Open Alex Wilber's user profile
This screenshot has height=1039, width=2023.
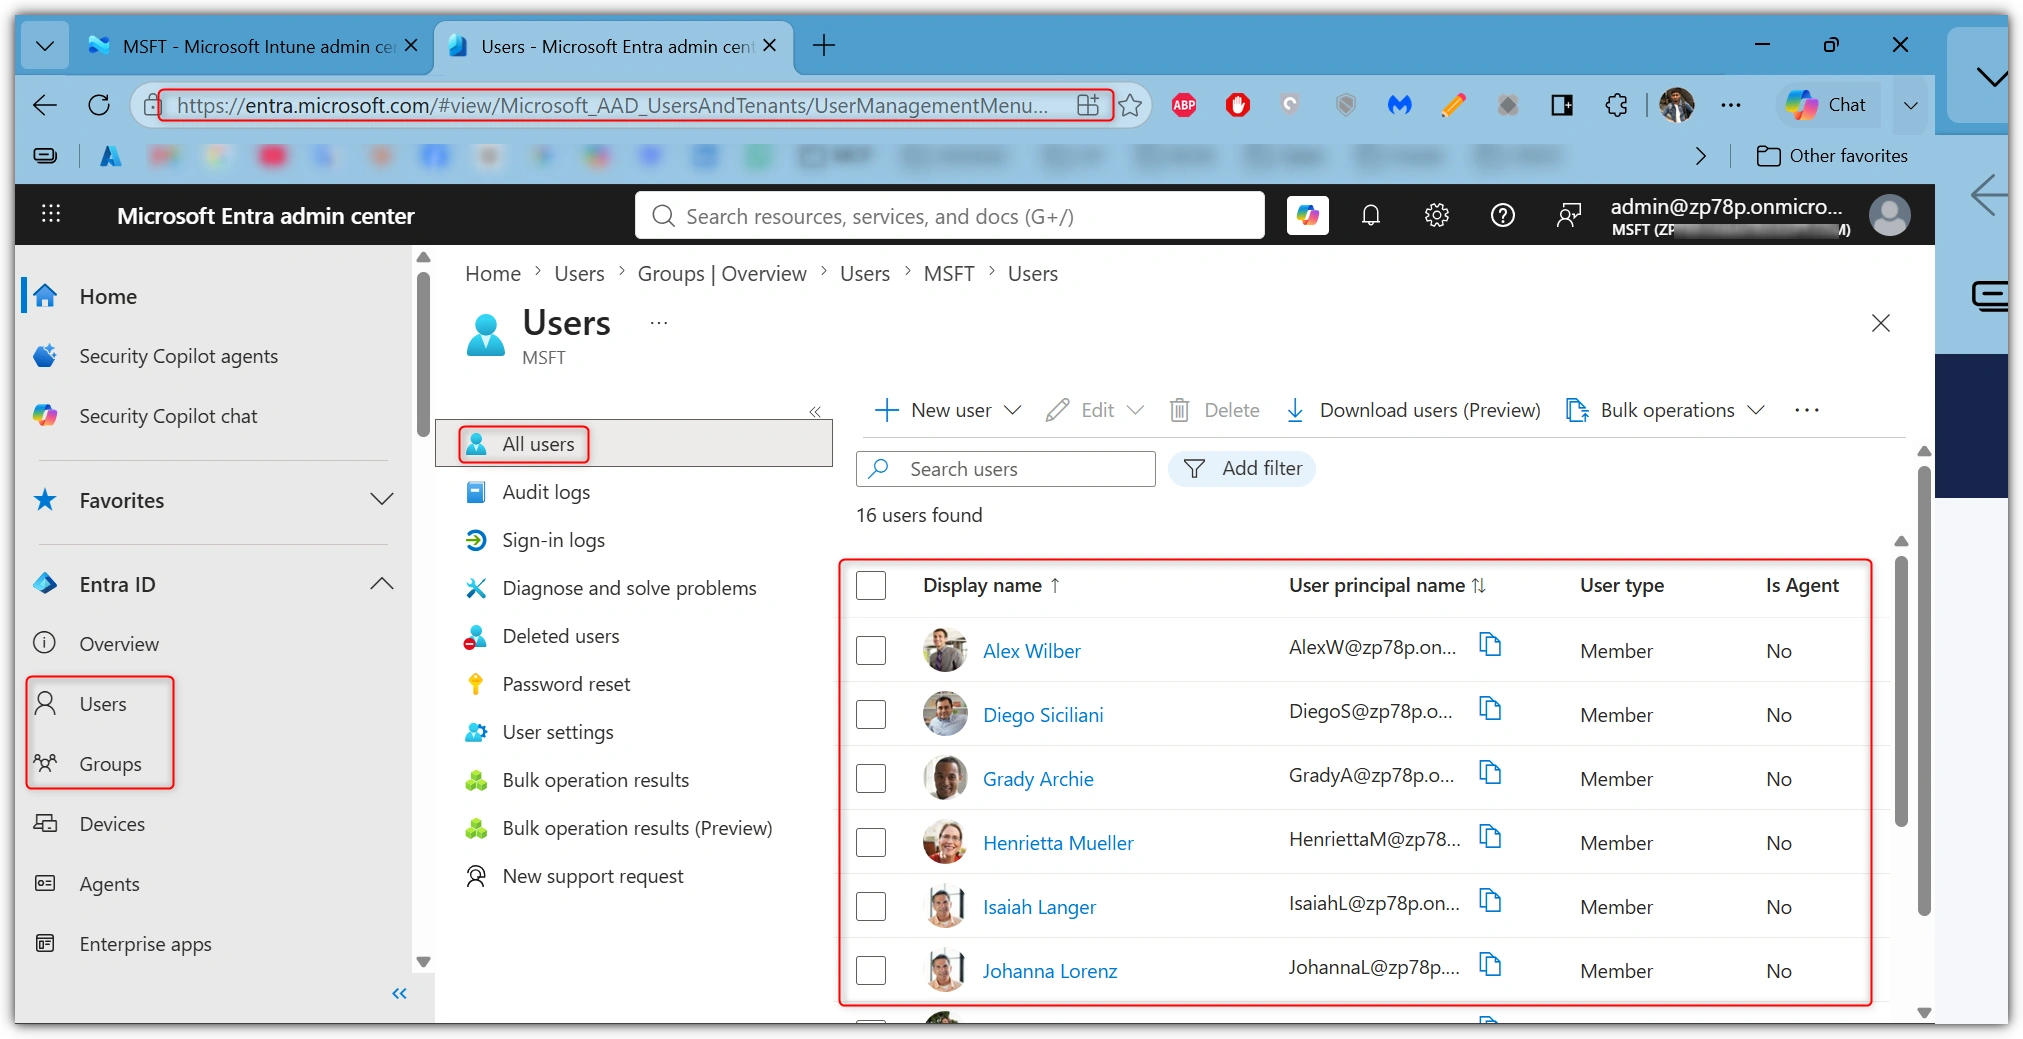(1031, 651)
